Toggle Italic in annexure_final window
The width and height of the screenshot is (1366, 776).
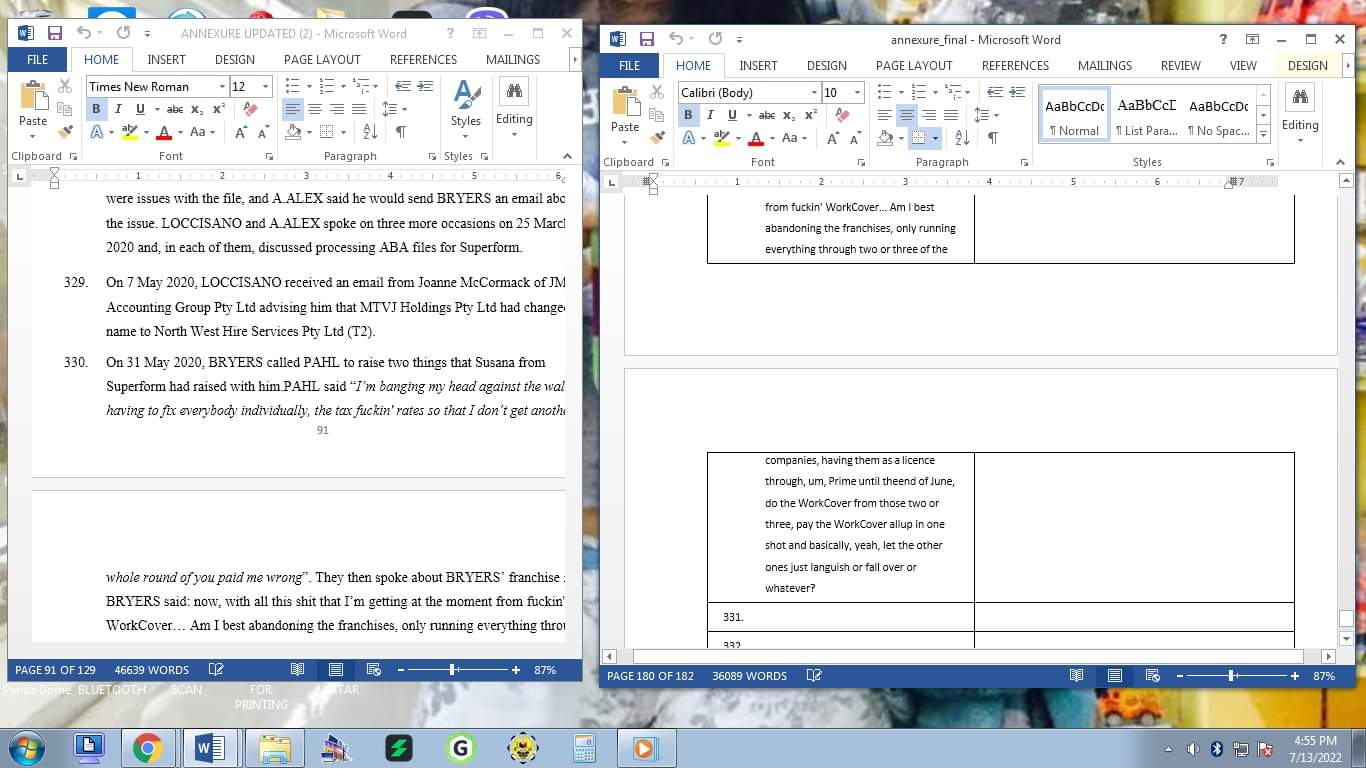710,115
